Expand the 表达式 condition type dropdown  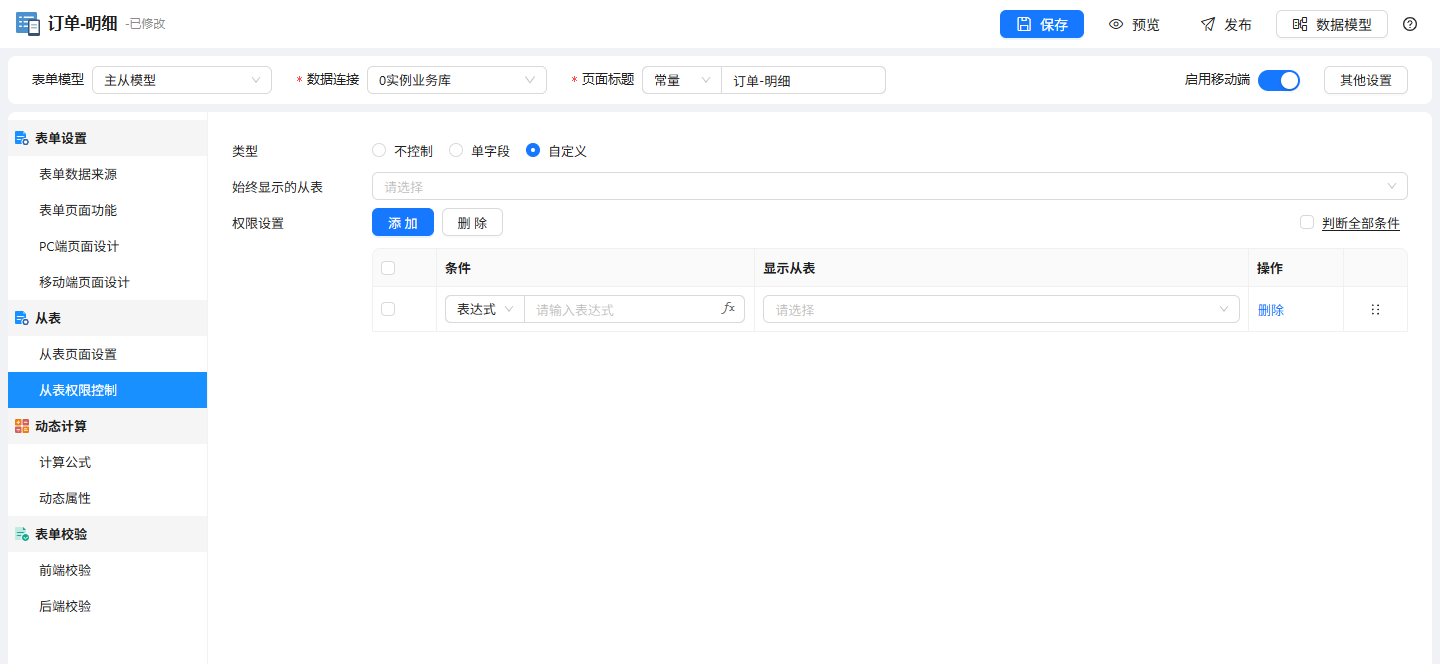point(485,309)
